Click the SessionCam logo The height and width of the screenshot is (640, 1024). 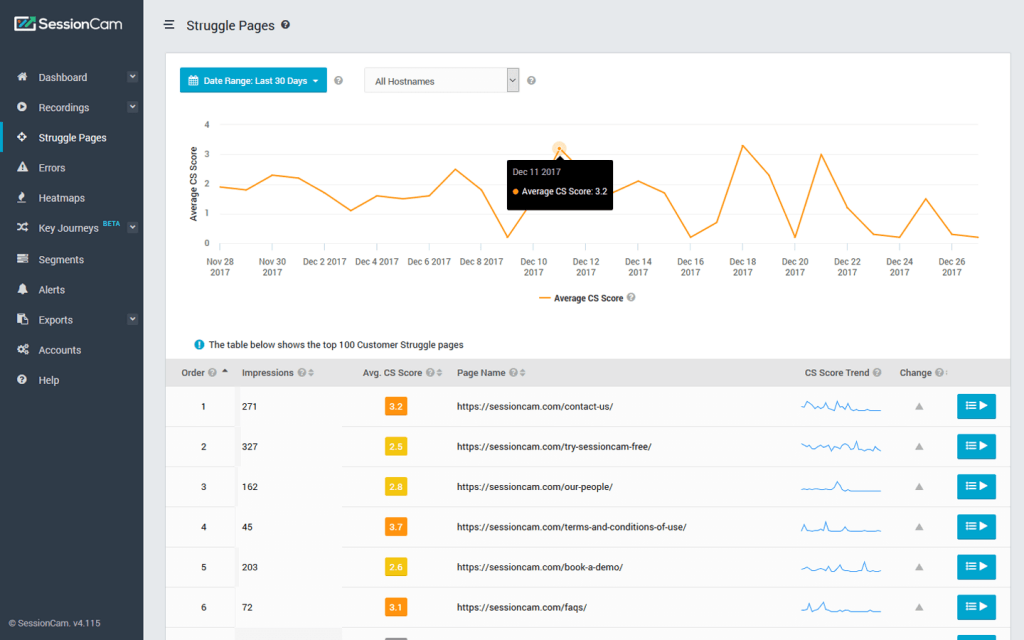tap(69, 24)
